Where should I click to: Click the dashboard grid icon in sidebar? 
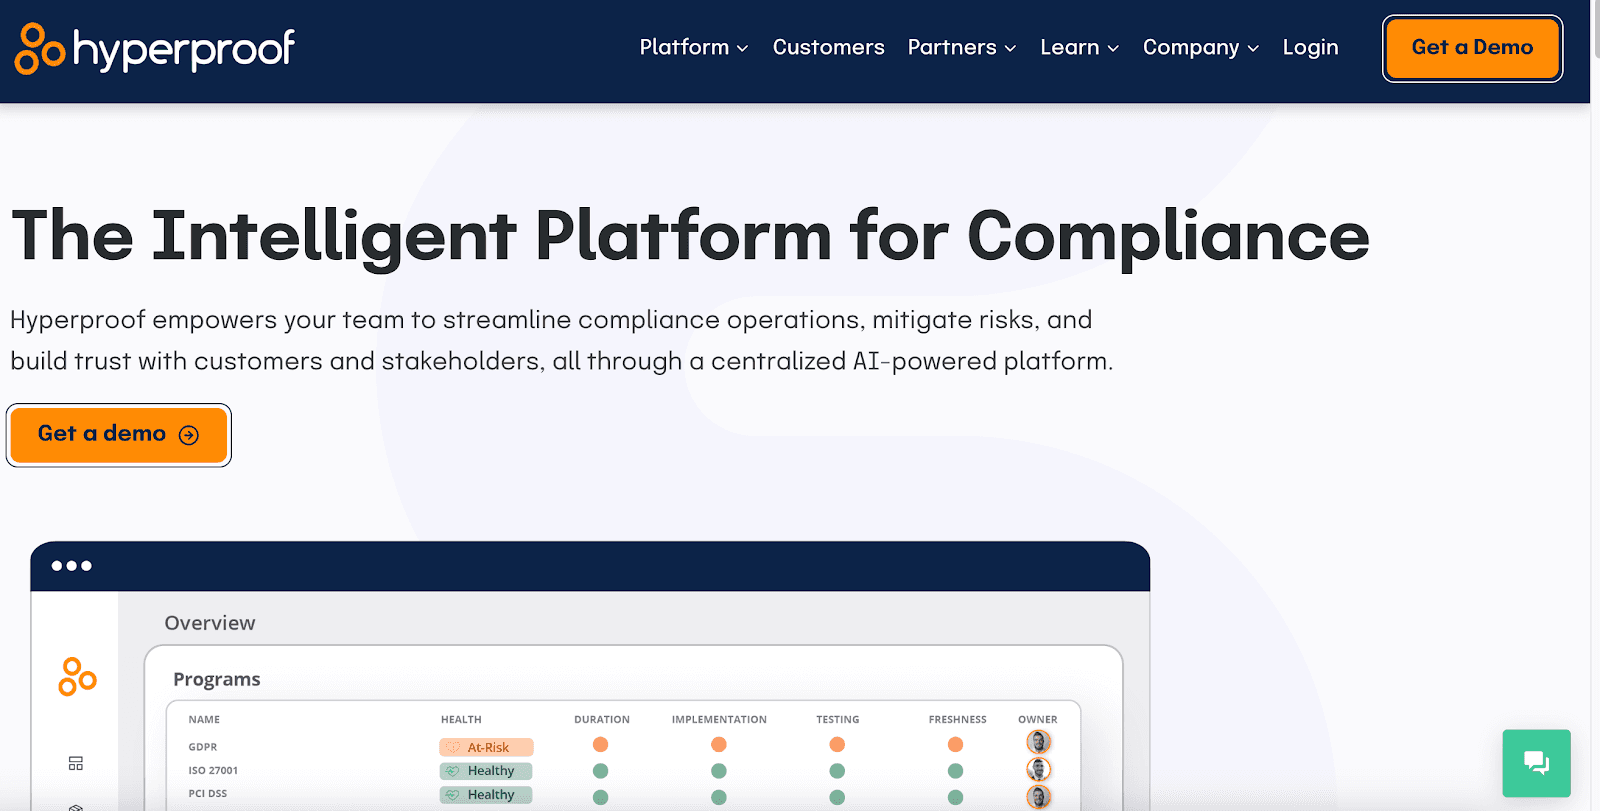click(x=76, y=763)
